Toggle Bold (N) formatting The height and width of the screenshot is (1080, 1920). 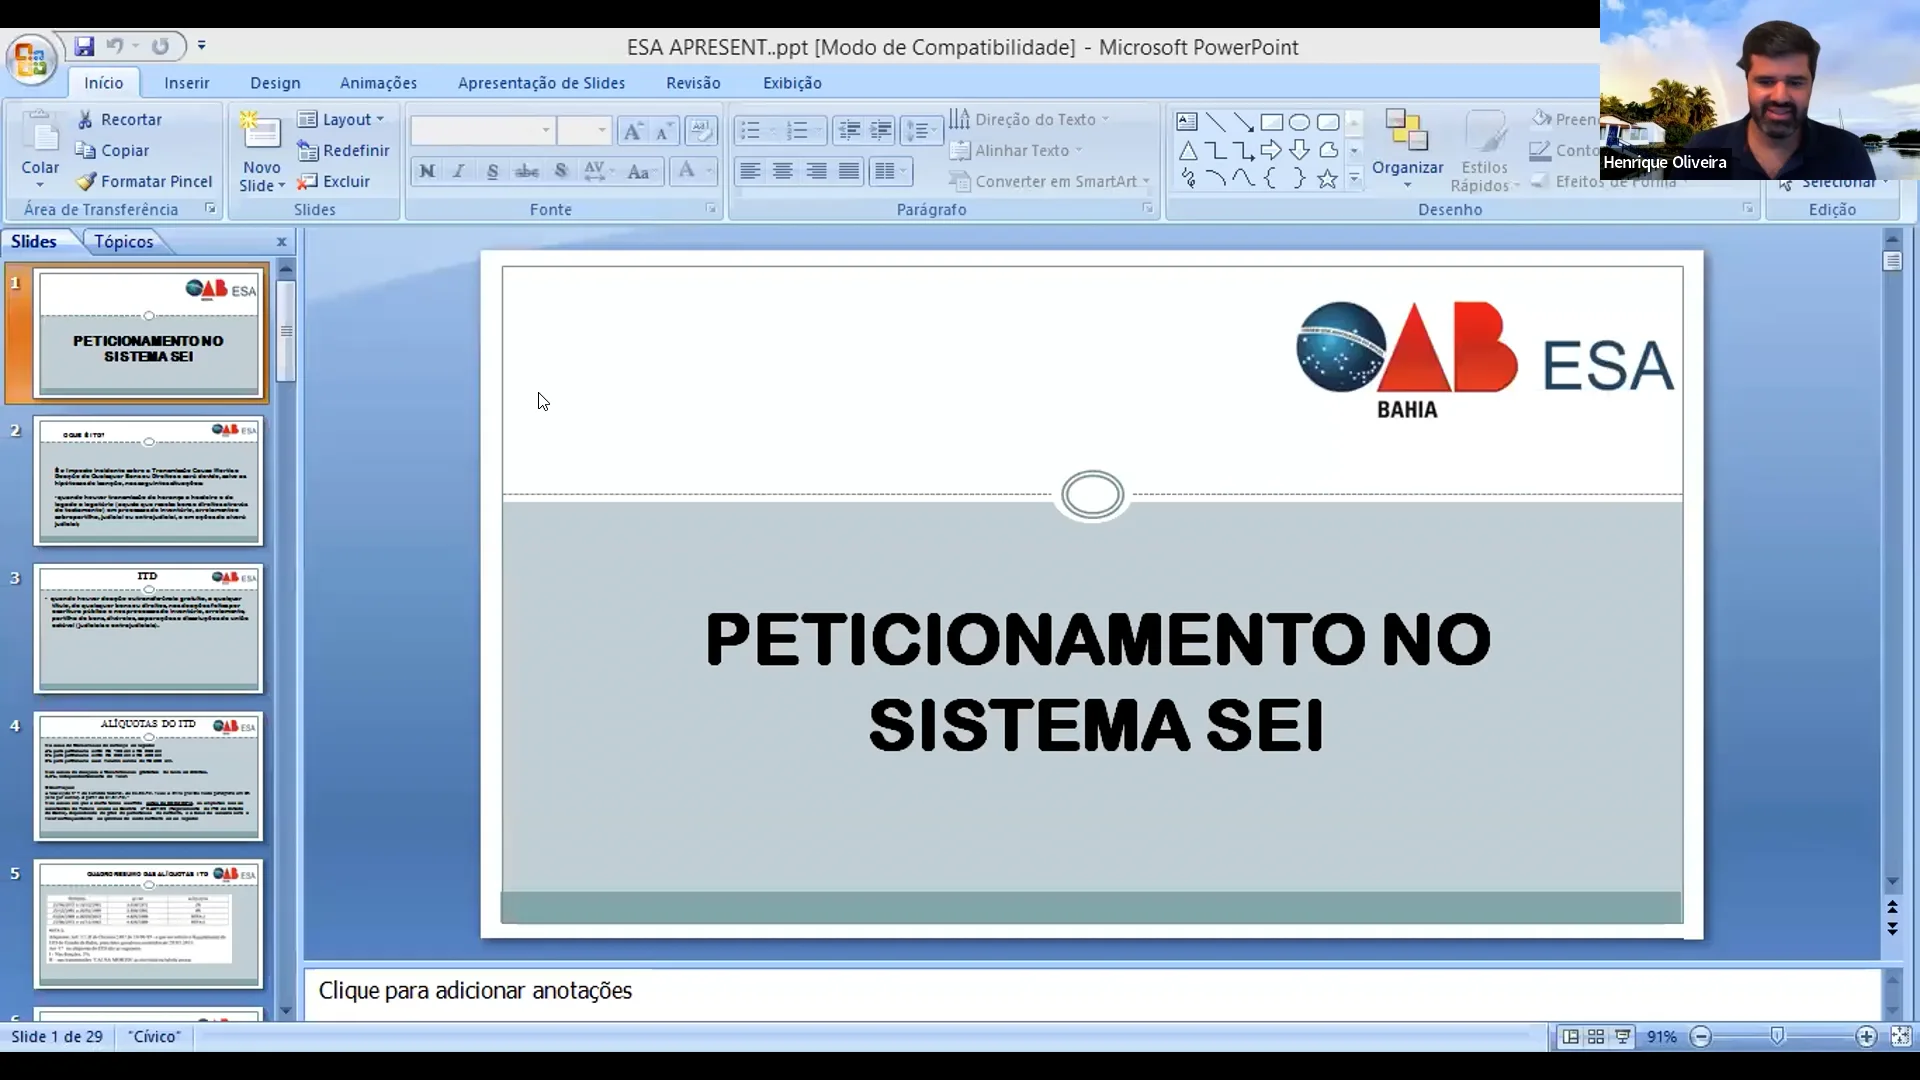(427, 171)
